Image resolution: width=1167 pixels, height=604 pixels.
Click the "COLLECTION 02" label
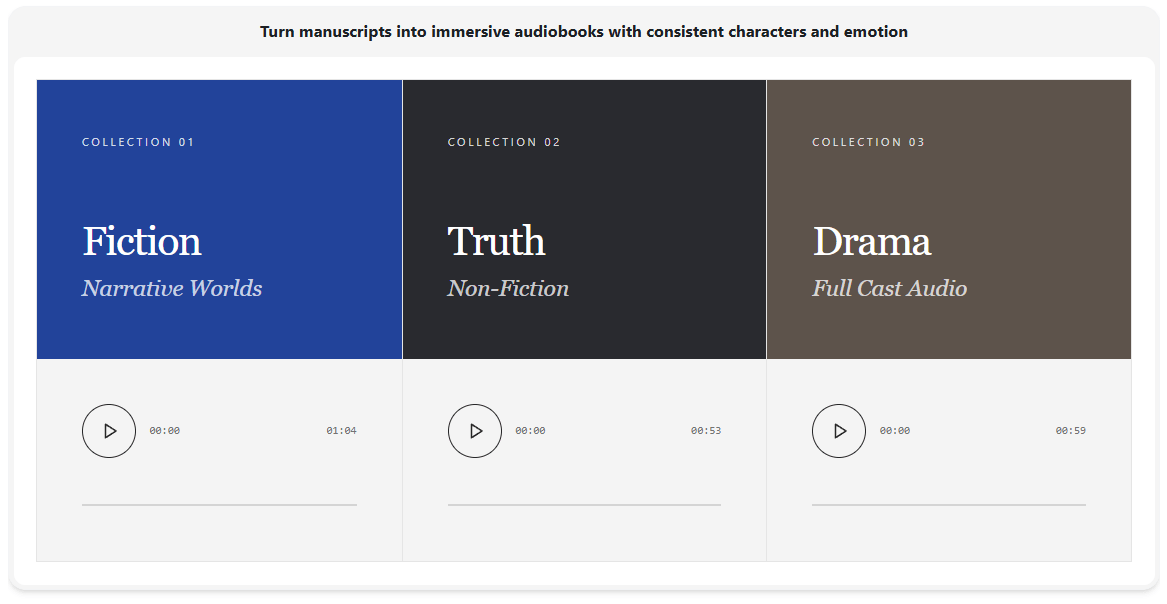click(x=504, y=142)
